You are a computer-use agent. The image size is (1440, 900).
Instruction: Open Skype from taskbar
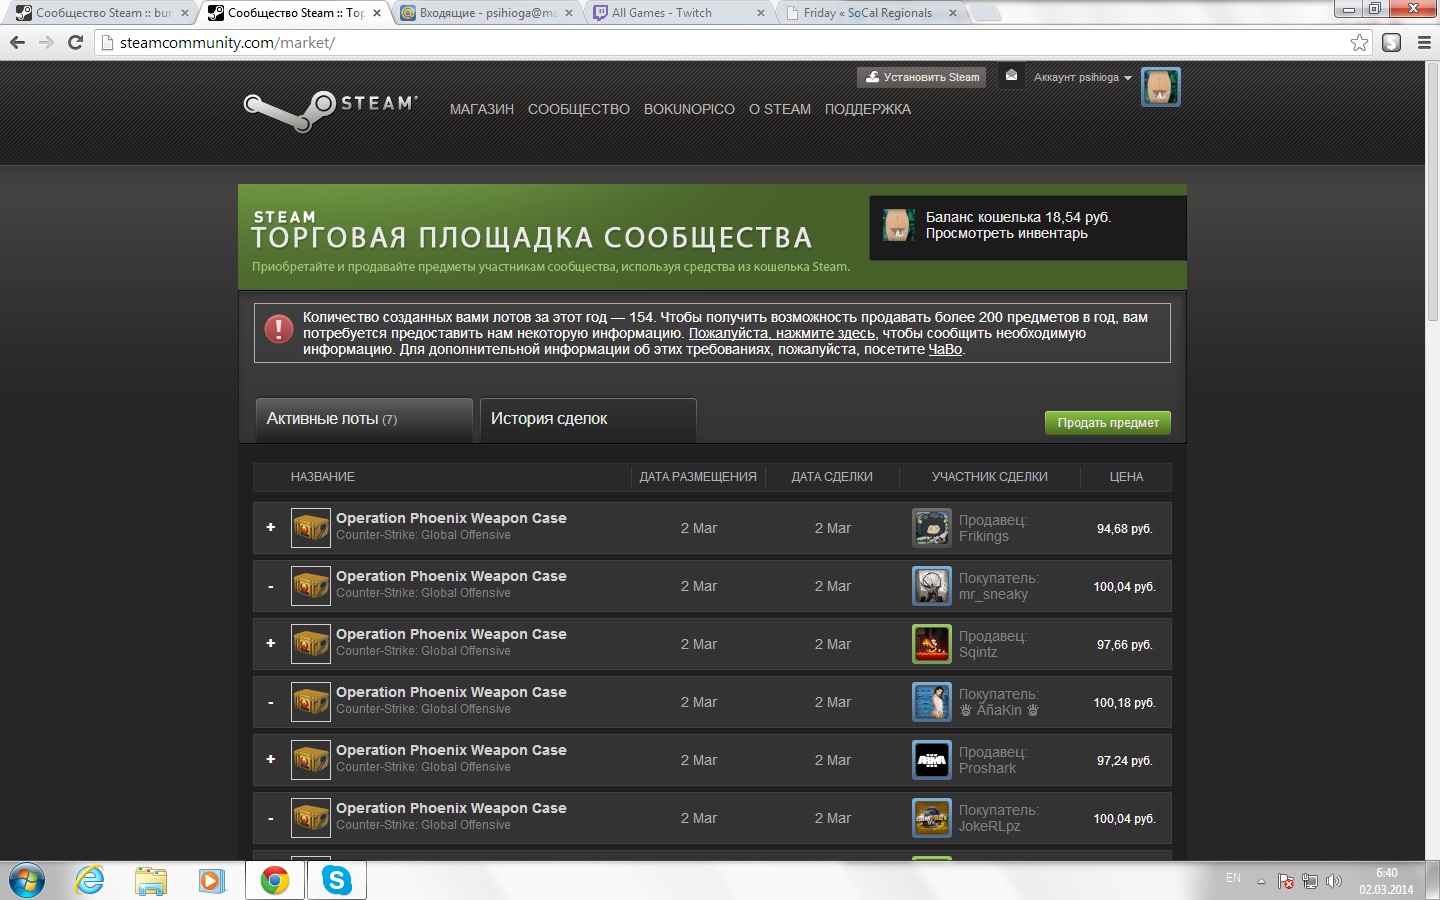click(x=337, y=880)
